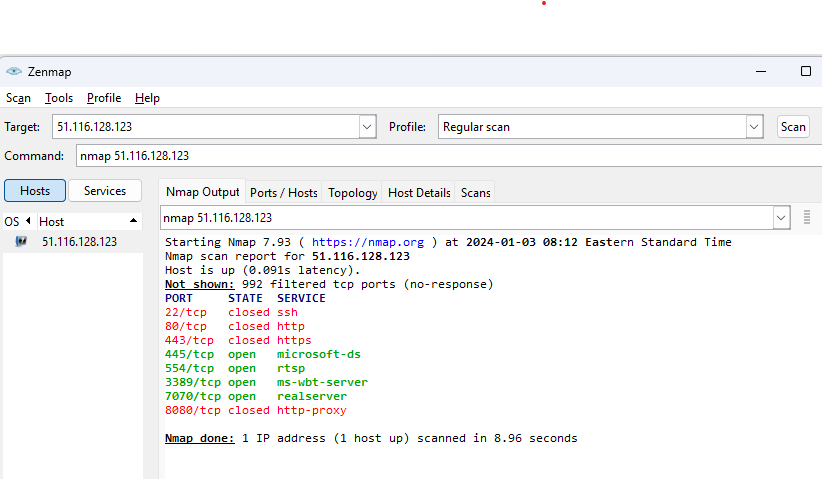Viewport: 822px width, 479px height.
Task: Click the PORT column heading in output
Action: [179, 298]
